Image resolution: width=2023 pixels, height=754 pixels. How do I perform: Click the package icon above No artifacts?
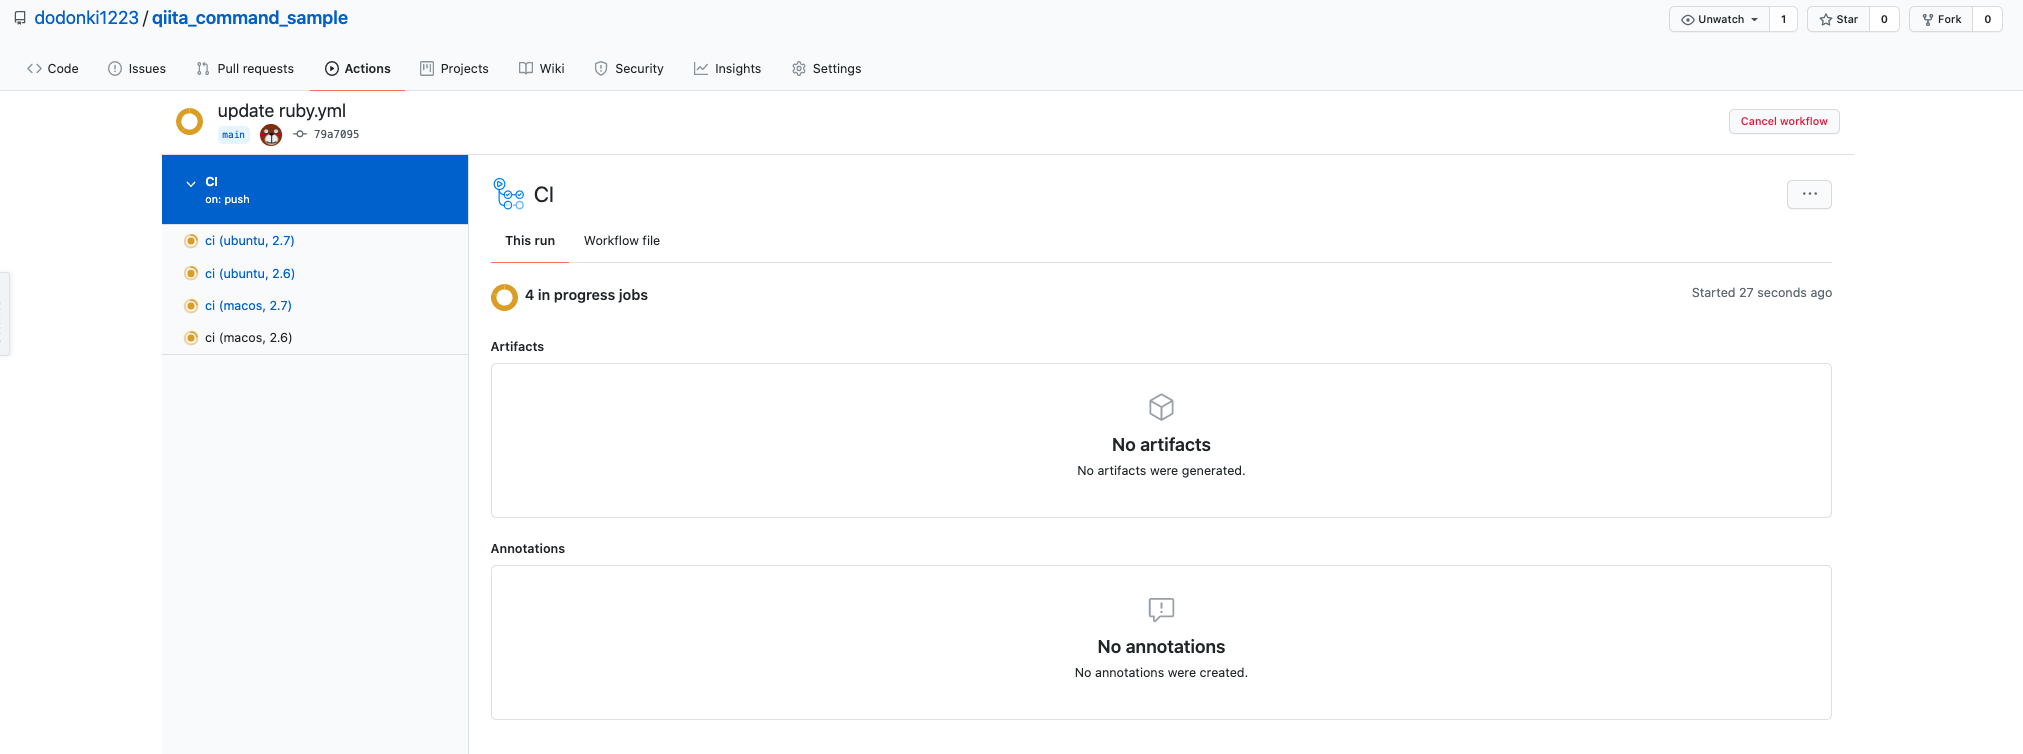point(1161,407)
